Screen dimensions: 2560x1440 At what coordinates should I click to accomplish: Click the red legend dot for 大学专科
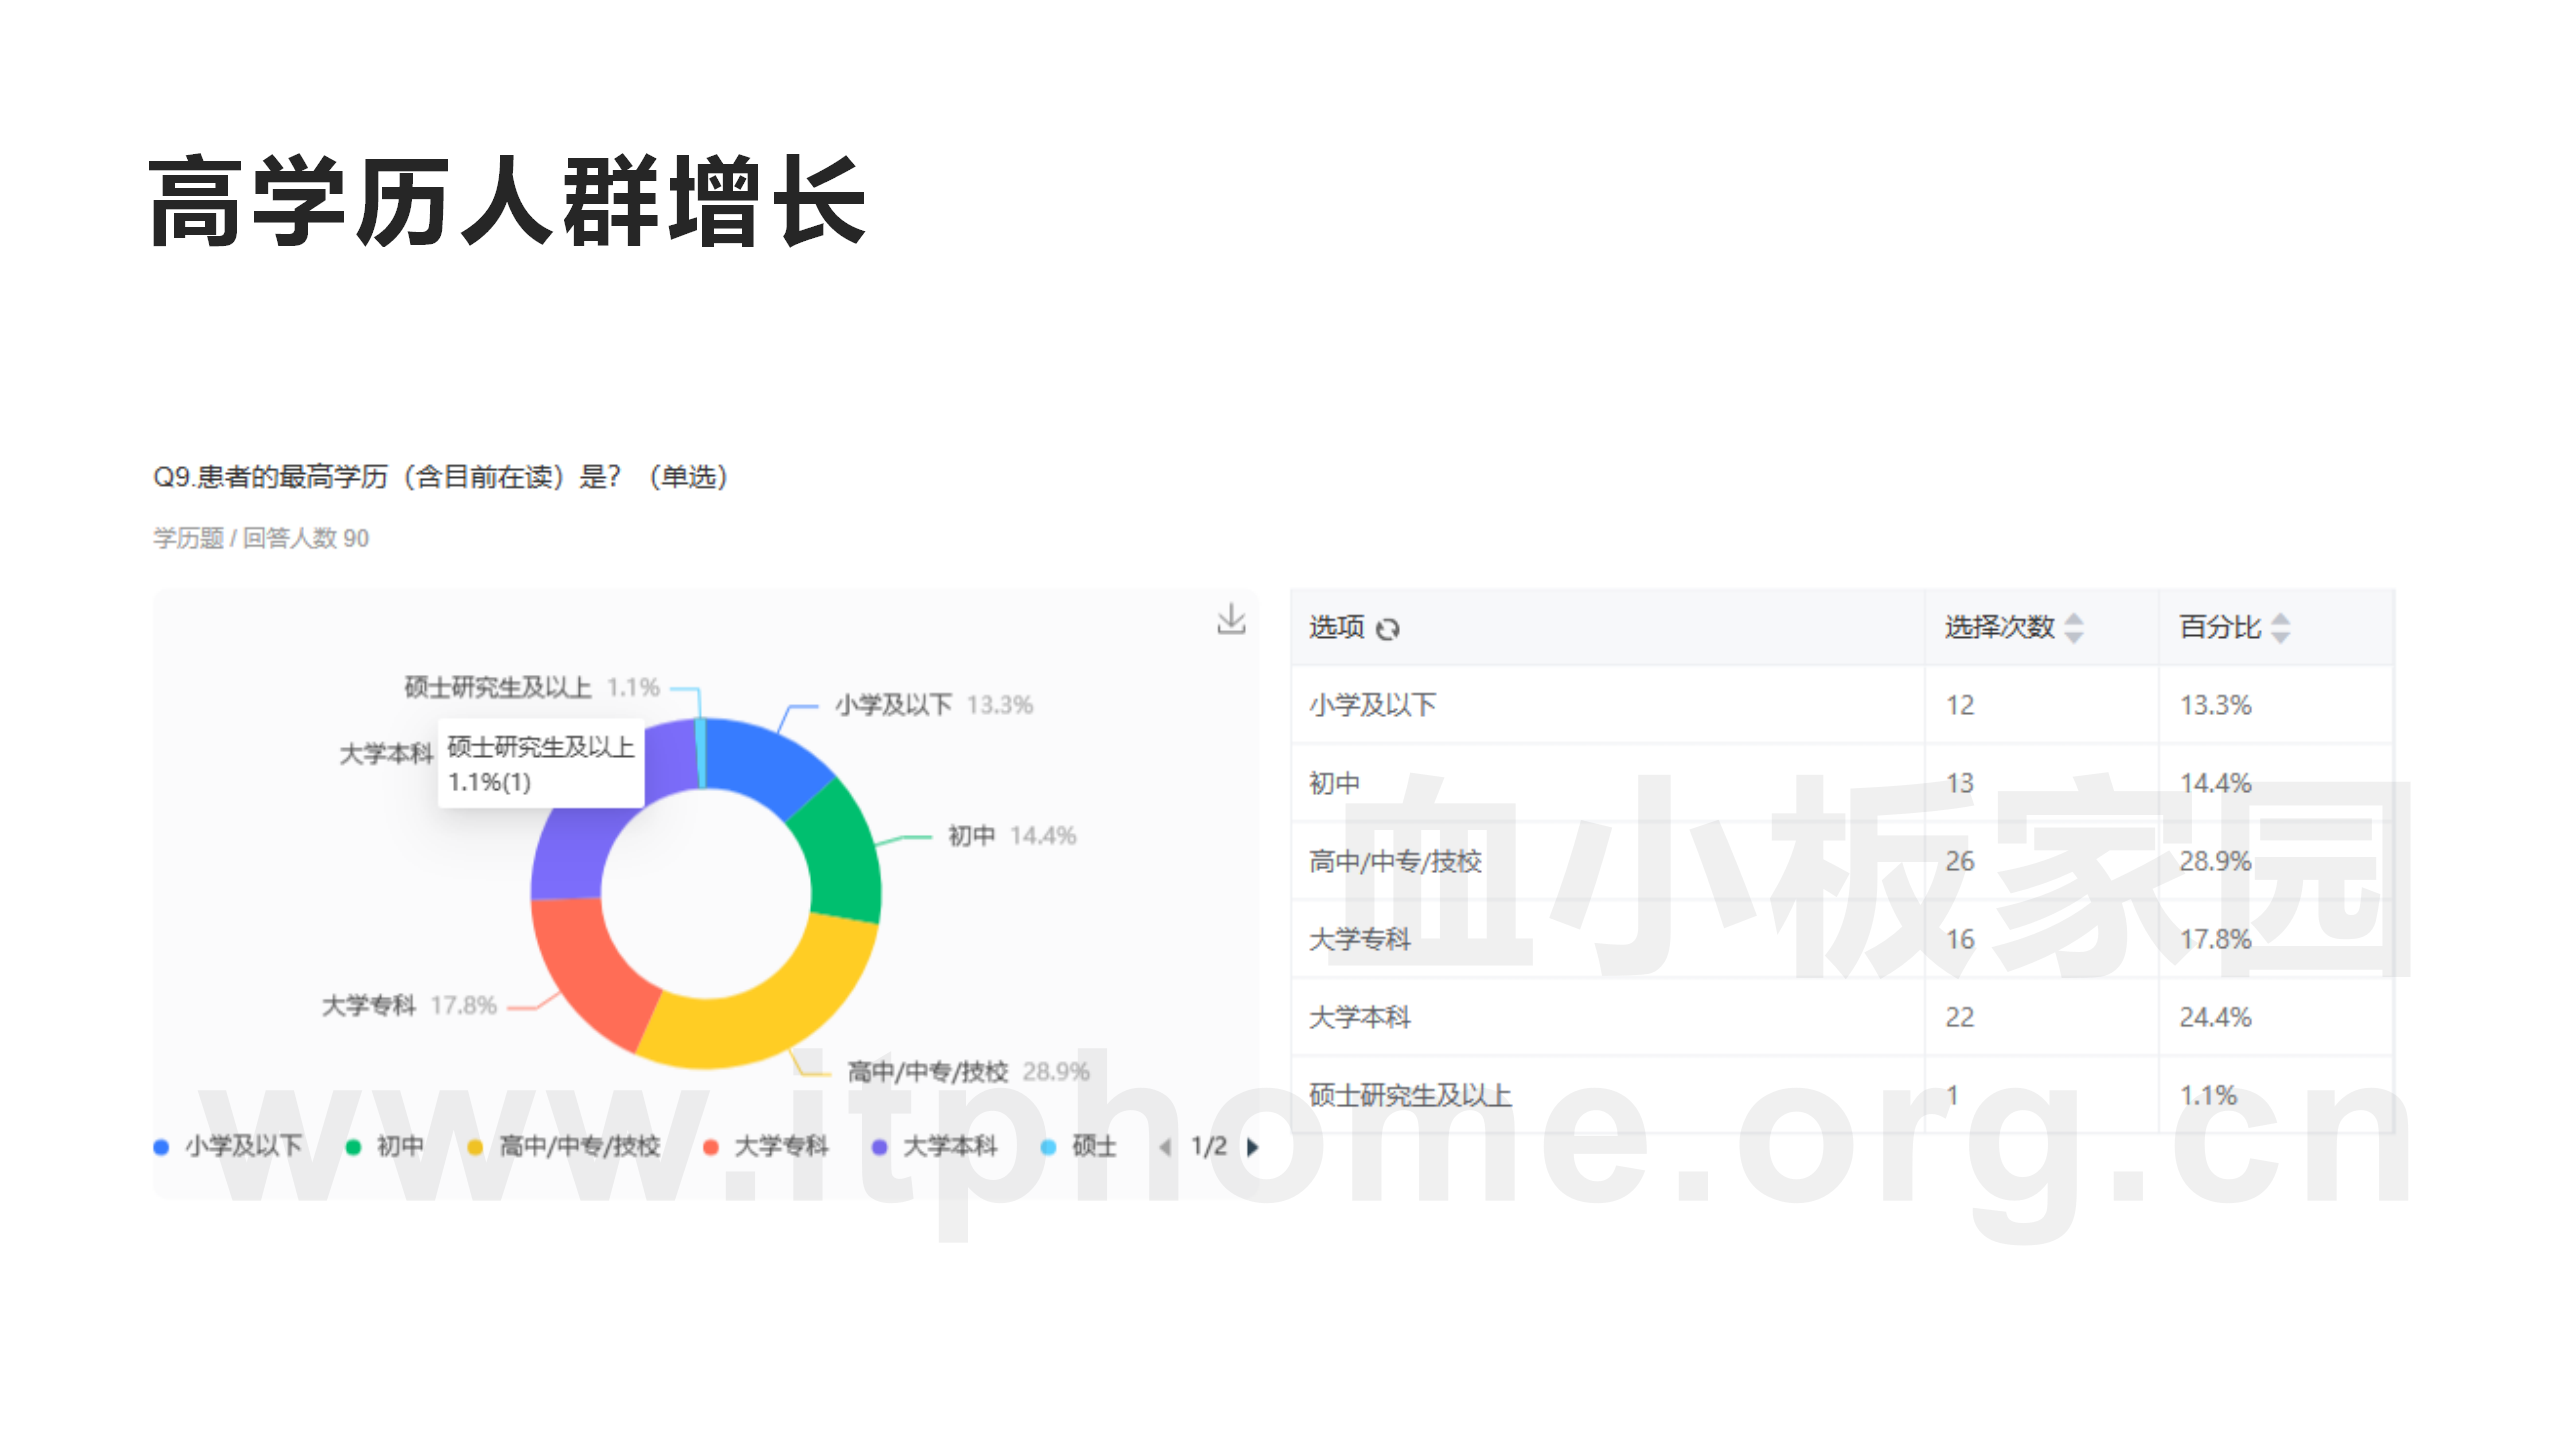pyautogui.click(x=712, y=1146)
